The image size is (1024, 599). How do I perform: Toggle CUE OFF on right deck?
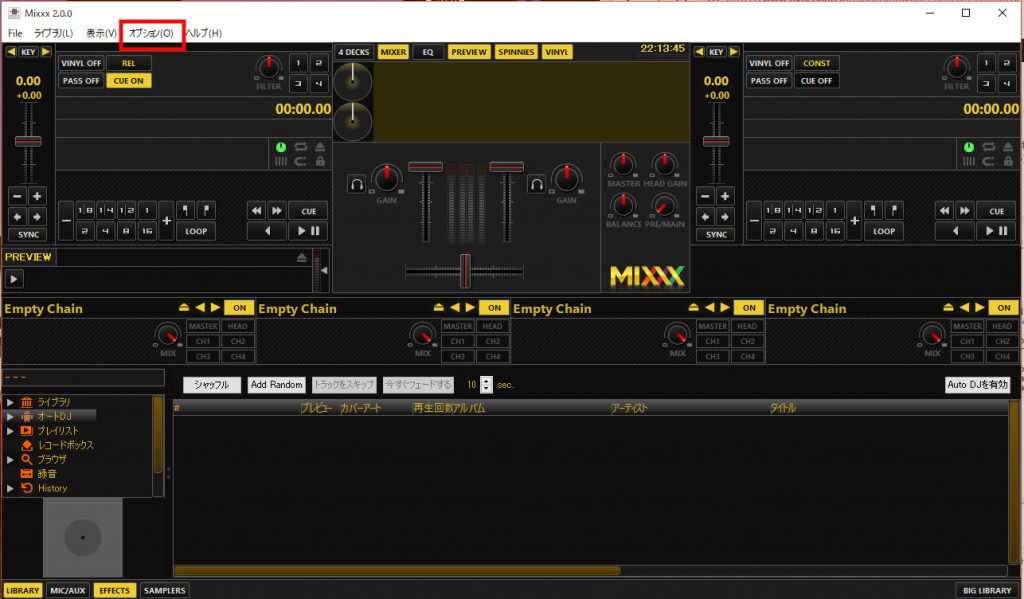[x=816, y=80]
